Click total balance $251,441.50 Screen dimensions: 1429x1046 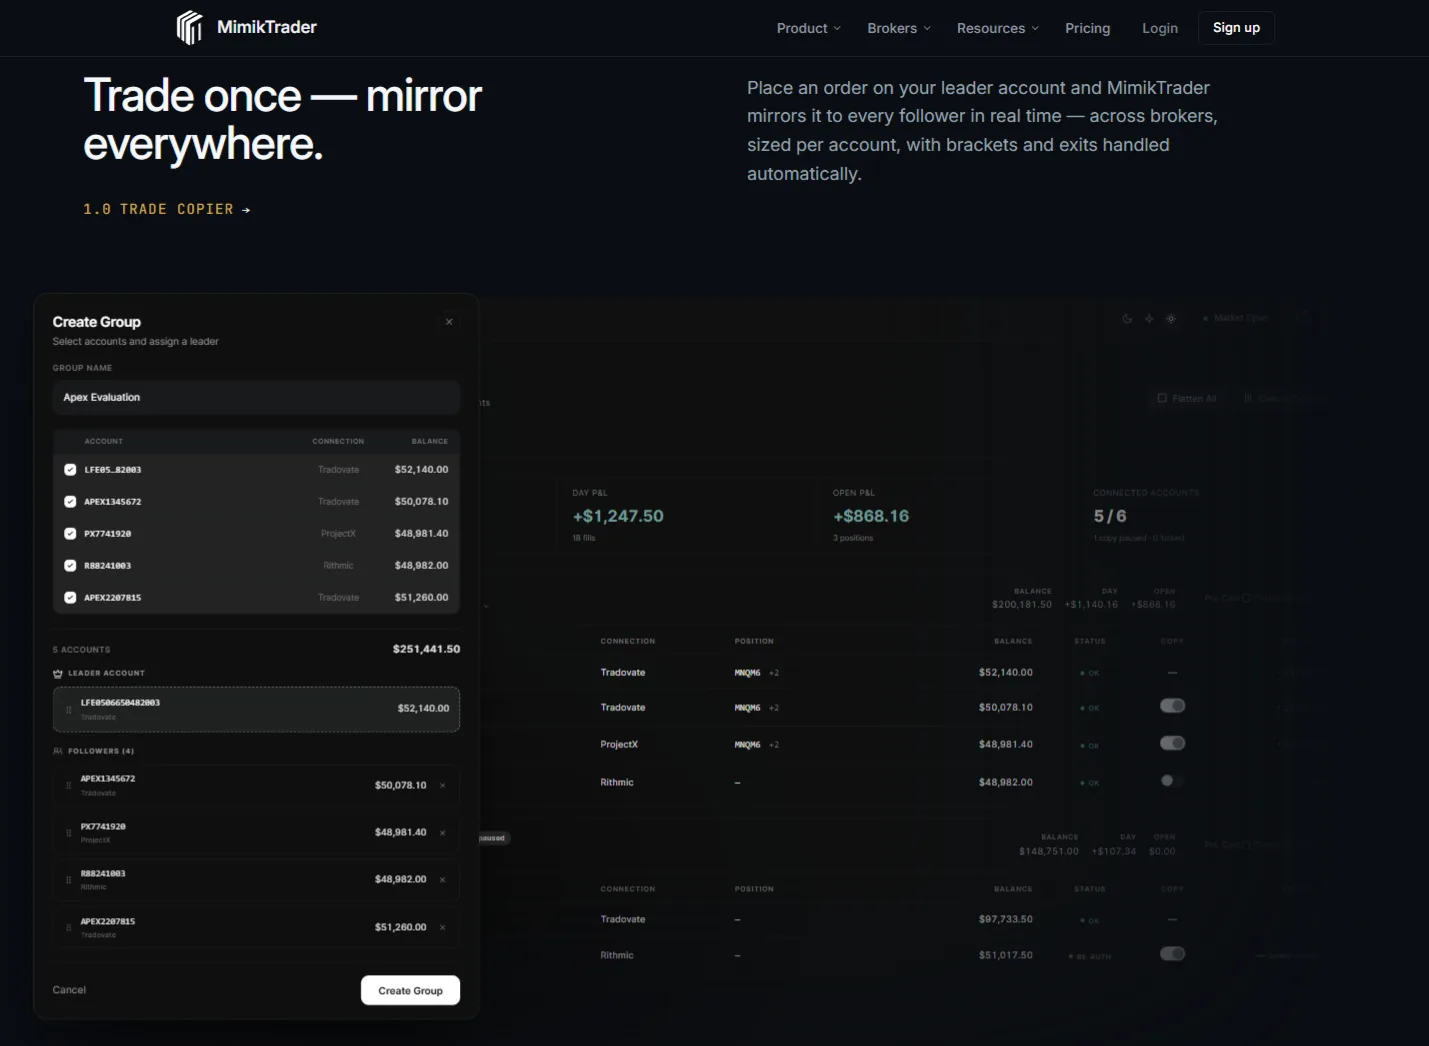[x=426, y=649]
